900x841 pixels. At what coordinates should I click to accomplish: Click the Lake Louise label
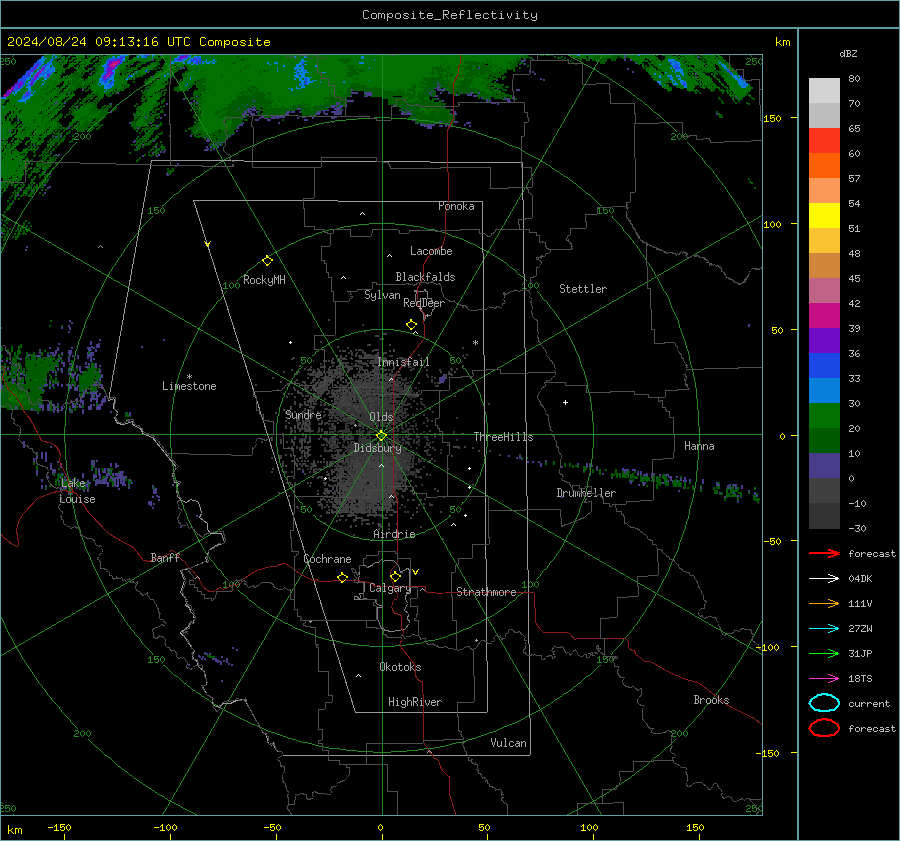coord(77,491)
